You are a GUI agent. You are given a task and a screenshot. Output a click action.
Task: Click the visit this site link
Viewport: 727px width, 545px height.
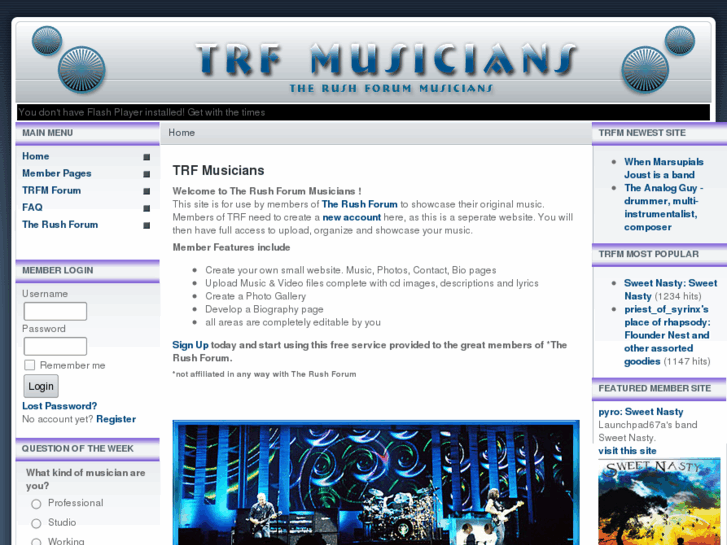coord(627,451)
